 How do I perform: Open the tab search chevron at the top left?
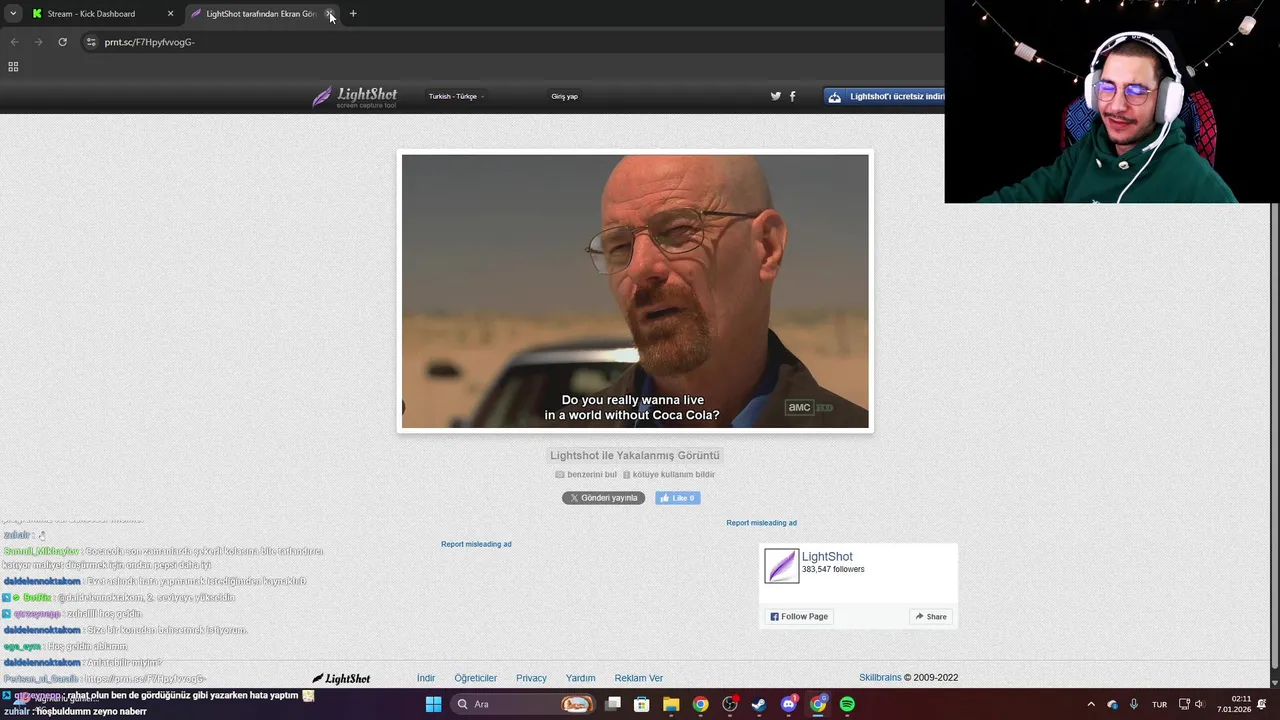tap(13, 14)
